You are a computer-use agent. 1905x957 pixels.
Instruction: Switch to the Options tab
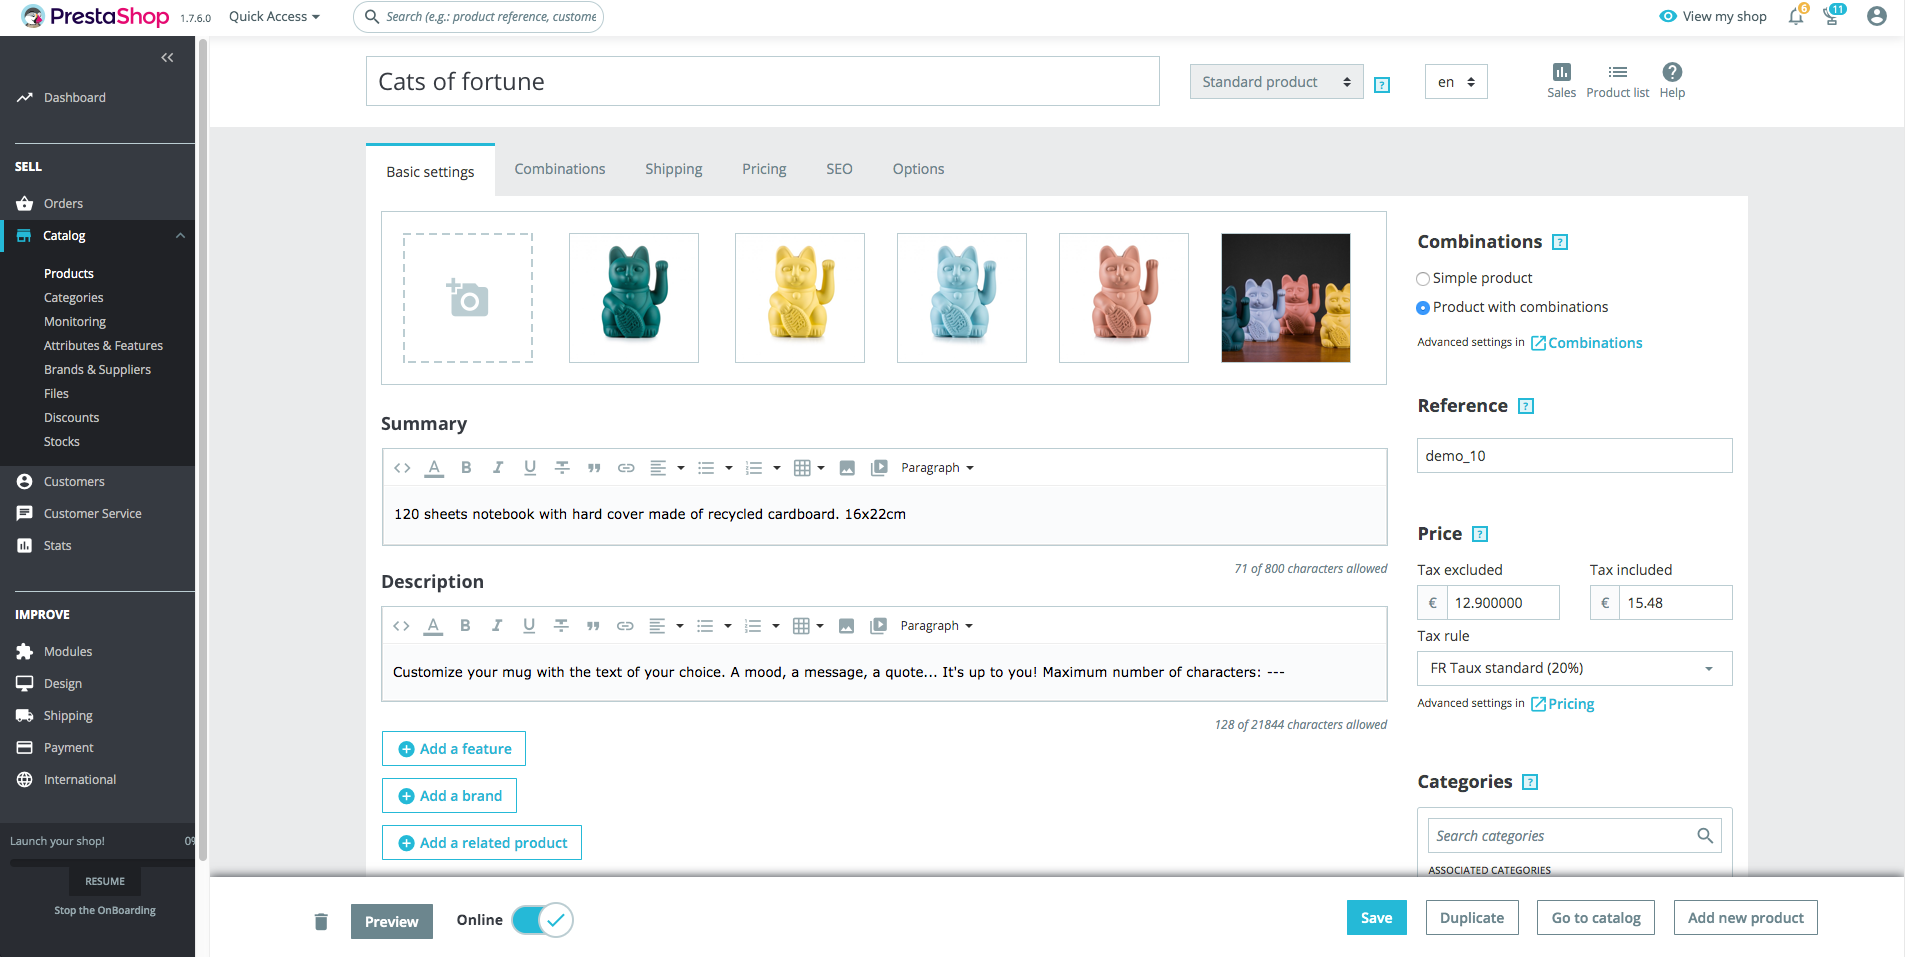click(918, 169)
